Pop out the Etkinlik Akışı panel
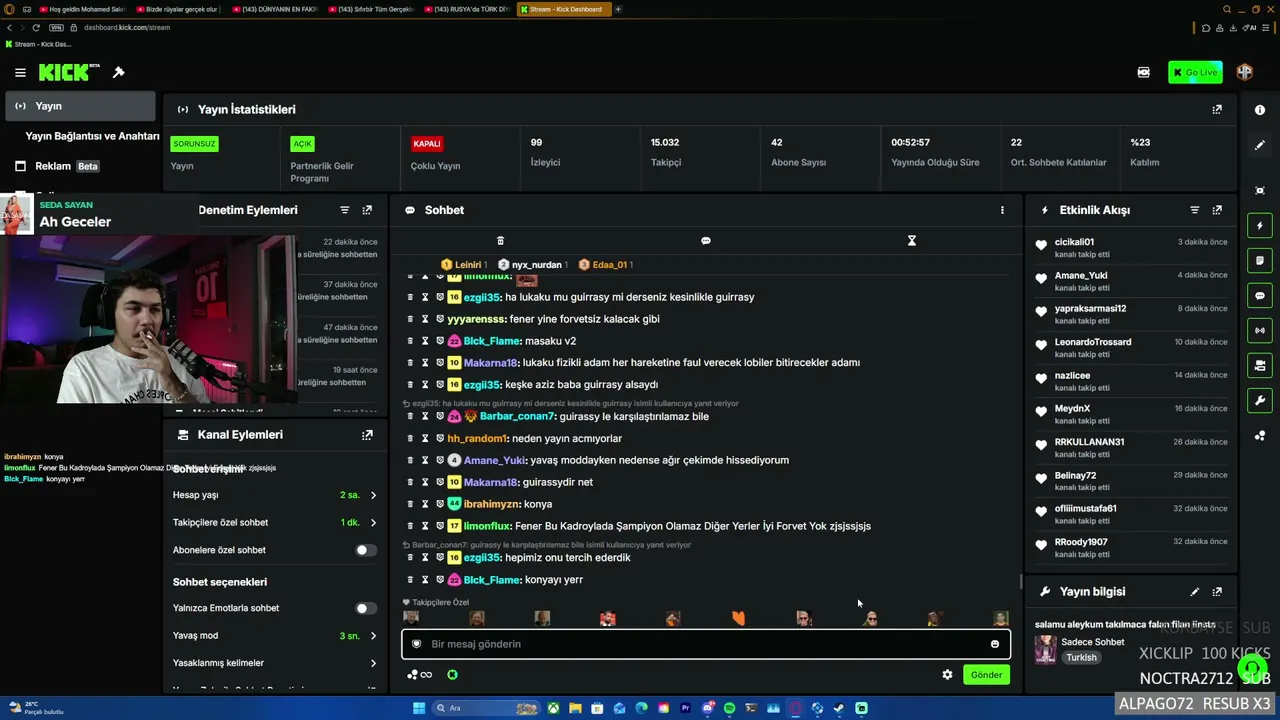The image size is (1280, 720). (x=1217, y=210)
